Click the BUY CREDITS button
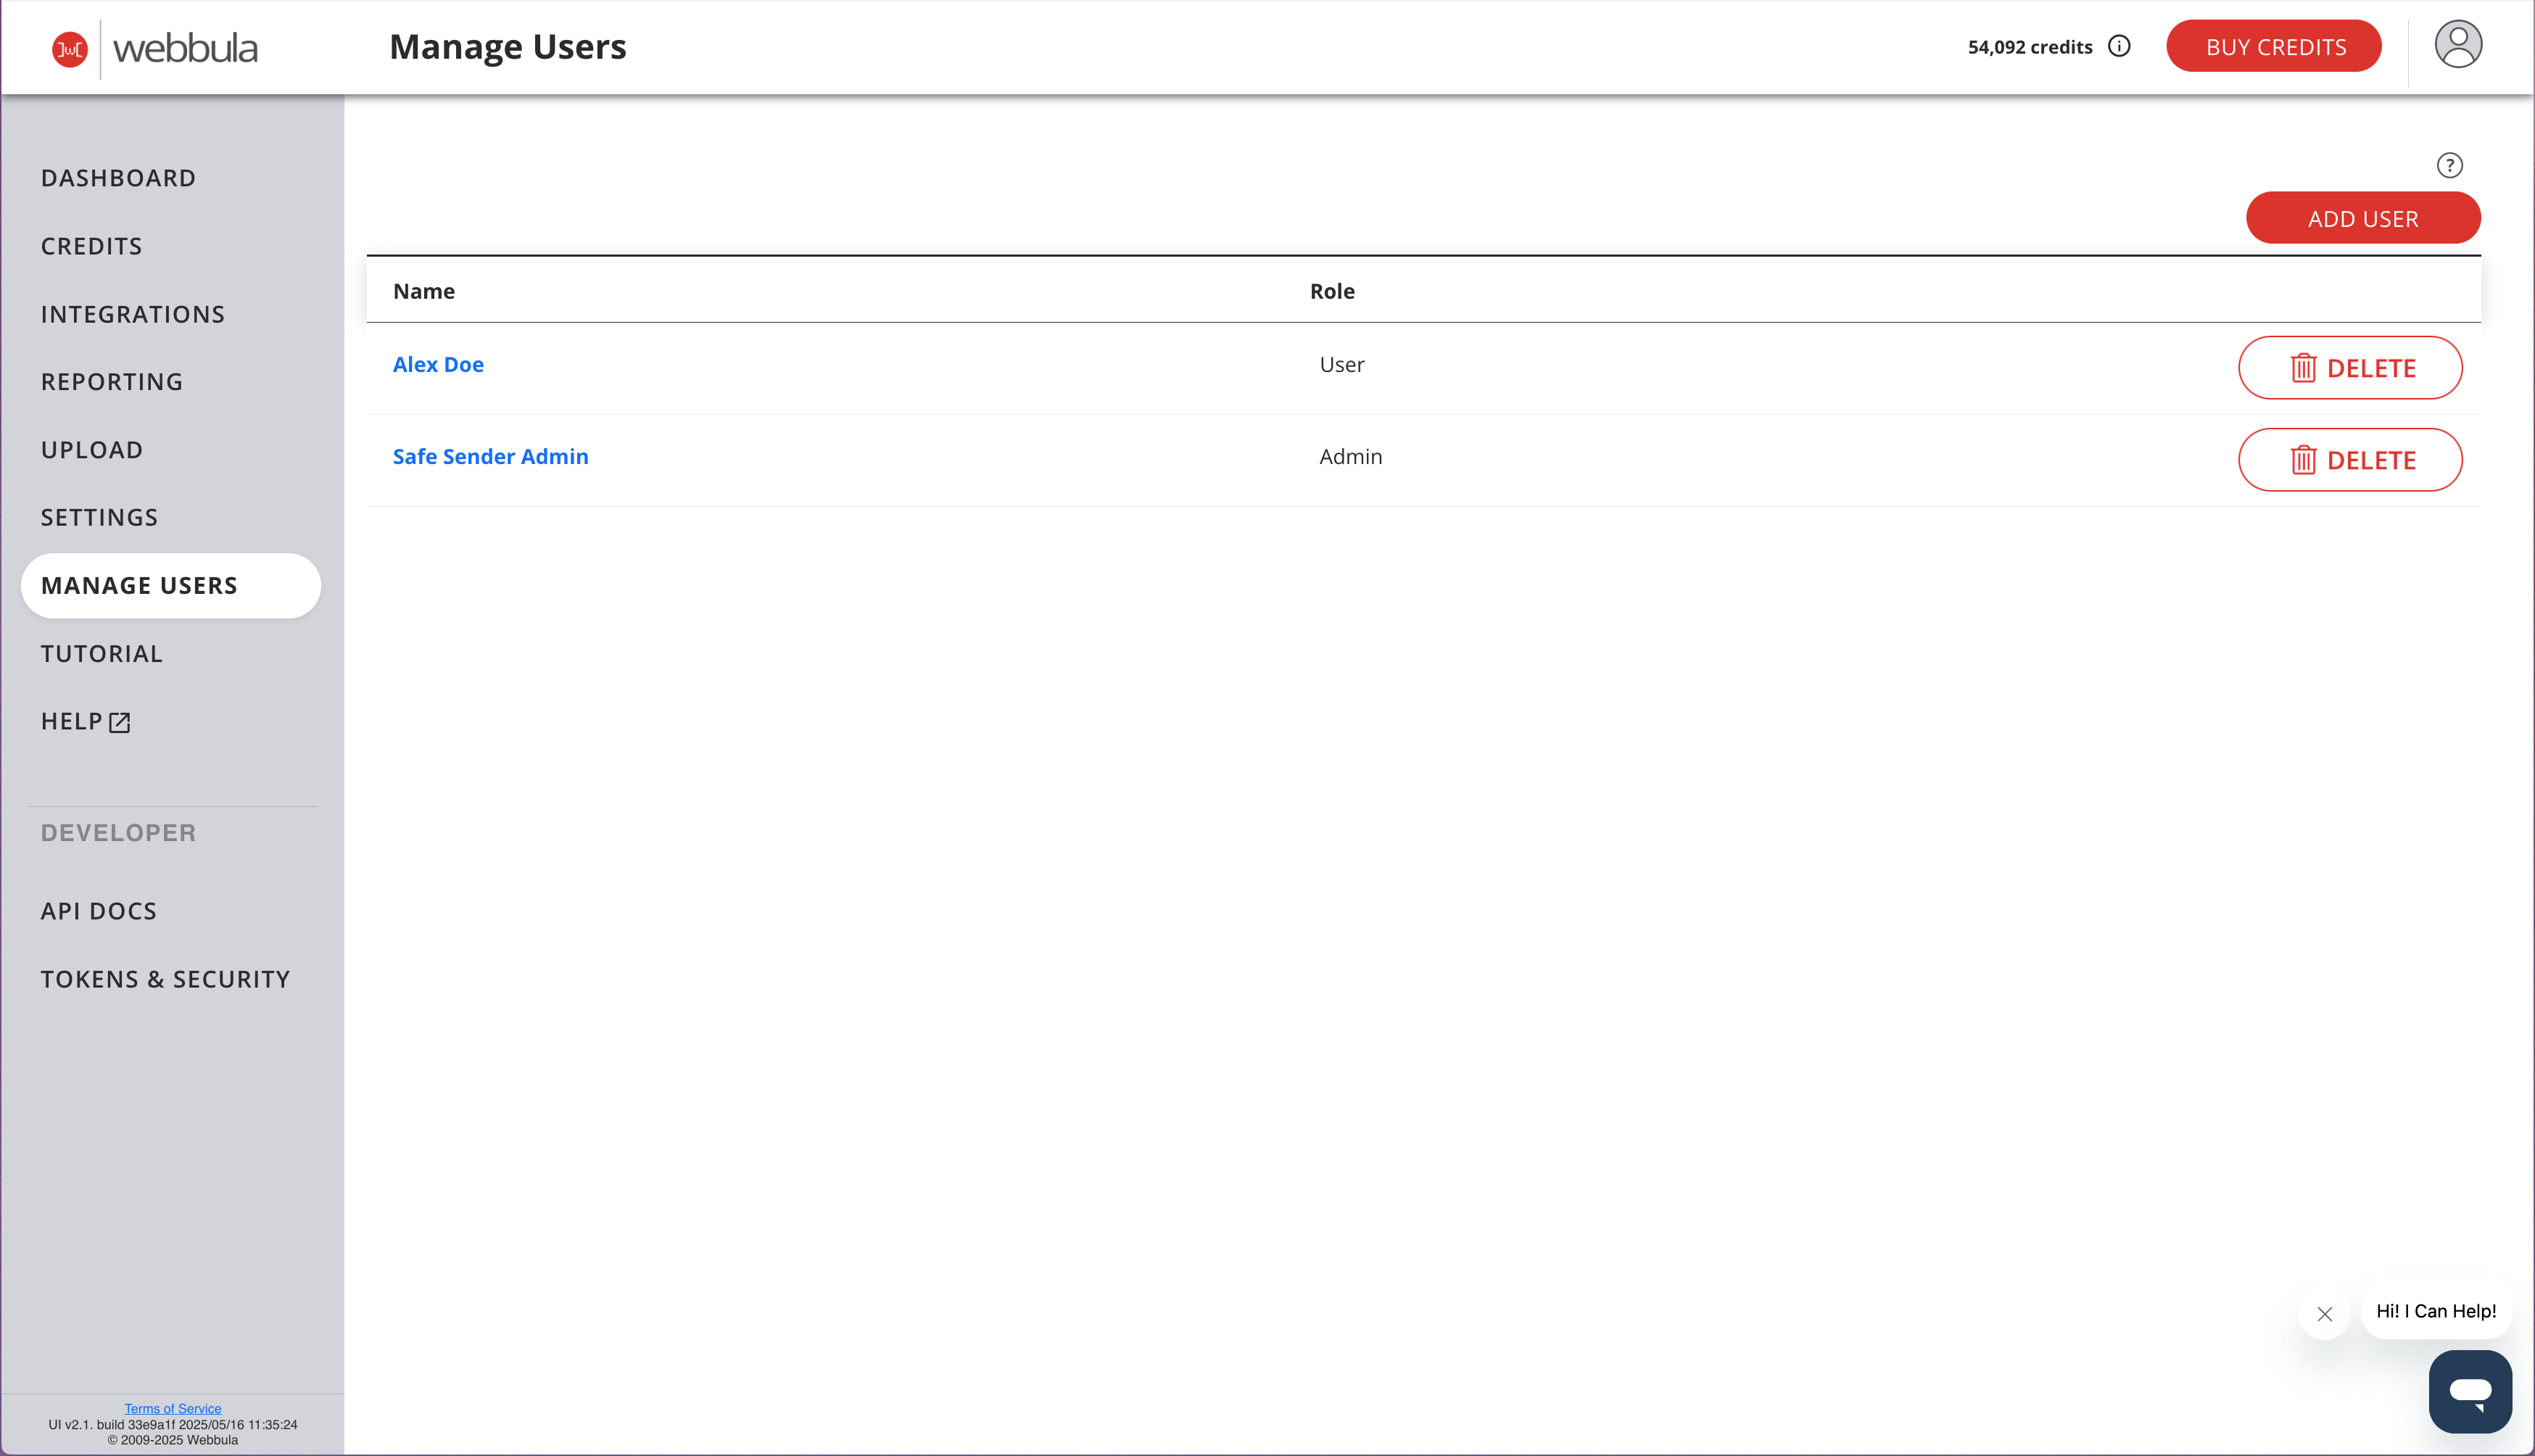This screenshot has height=1456, width=2535. pyautogui.click(x=2274, y=45)
